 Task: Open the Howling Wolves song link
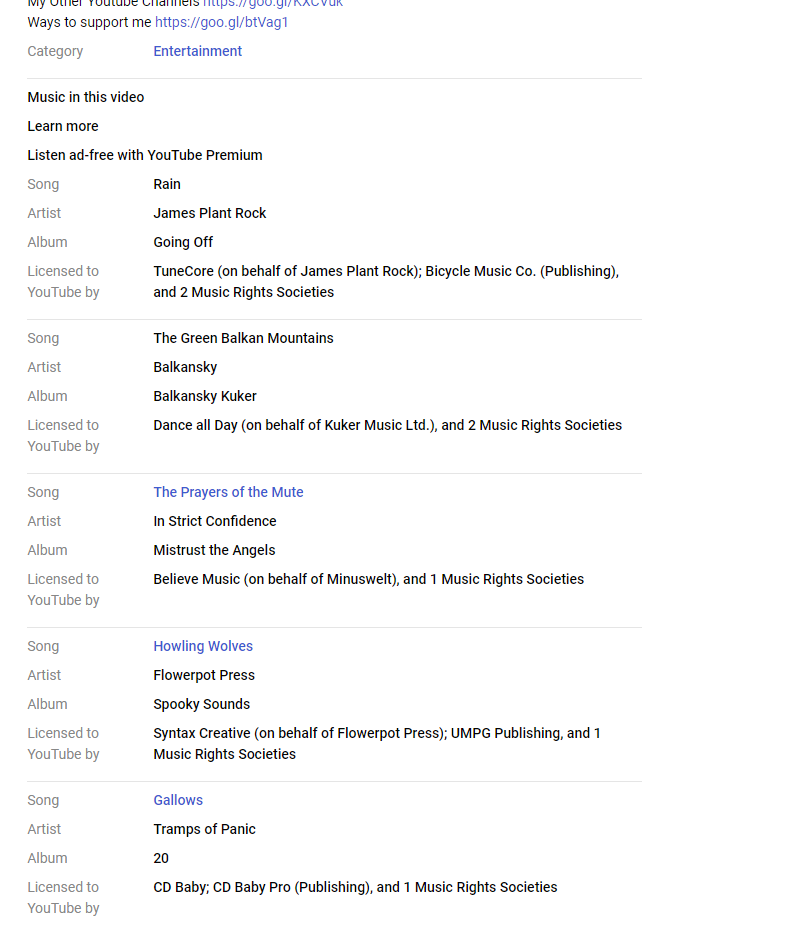[x=203, y=646]
